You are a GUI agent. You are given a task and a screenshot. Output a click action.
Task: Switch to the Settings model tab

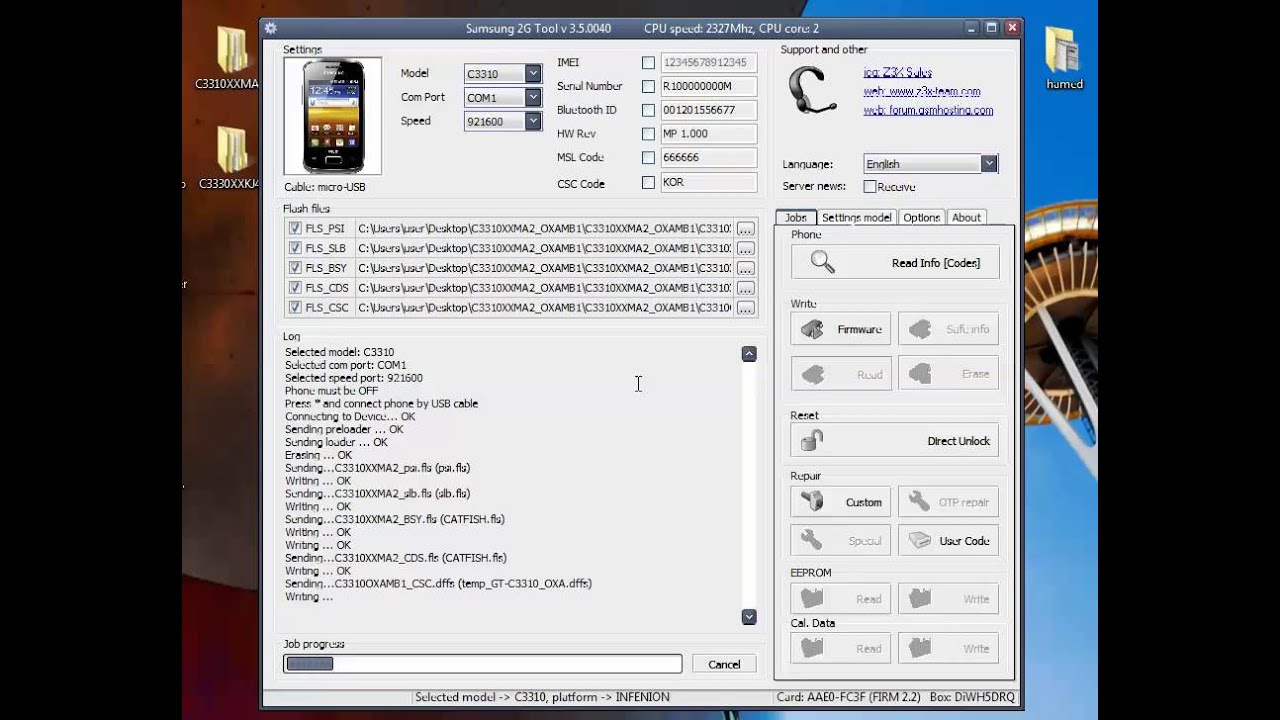856,217
